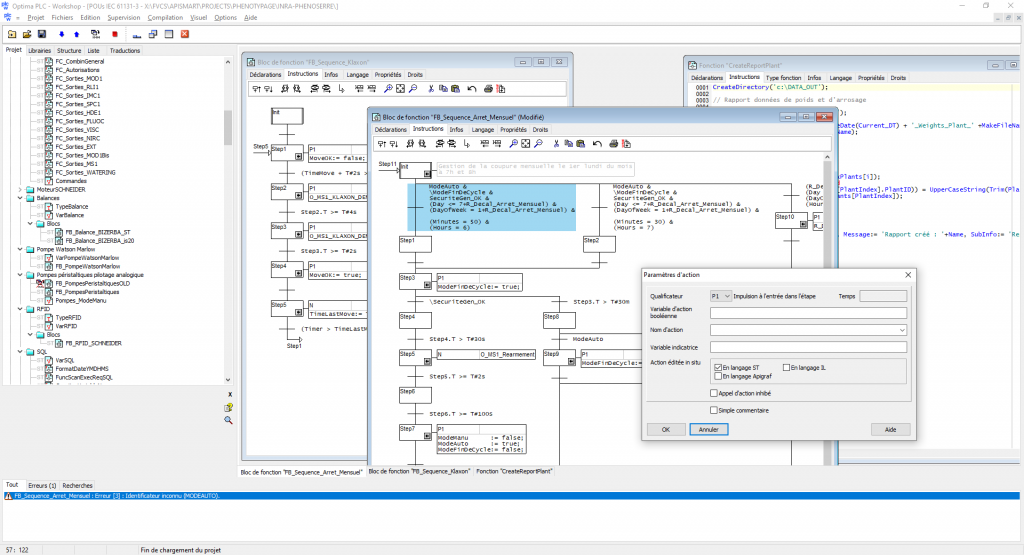This screenshot has width=1024, height=555.
Task: Check the Simple commentaire checkbox
Action: click(x=714, y=410)
